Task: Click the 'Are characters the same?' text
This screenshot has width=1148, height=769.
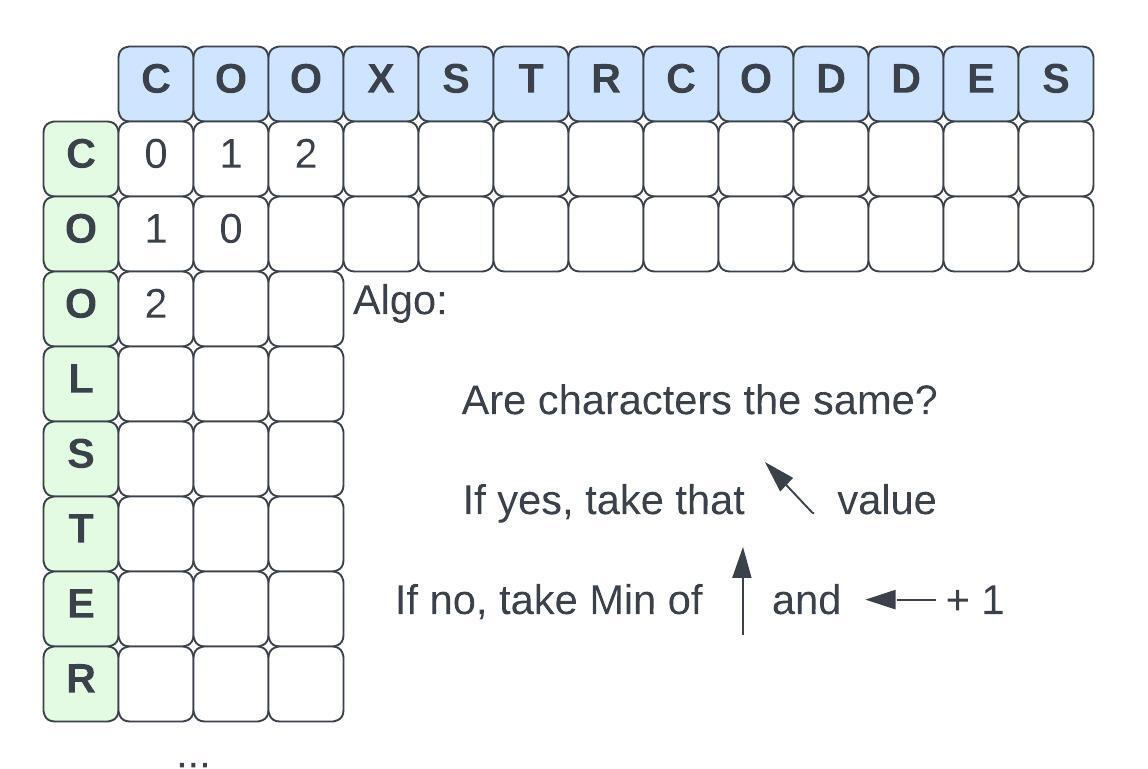Action: 699,401
